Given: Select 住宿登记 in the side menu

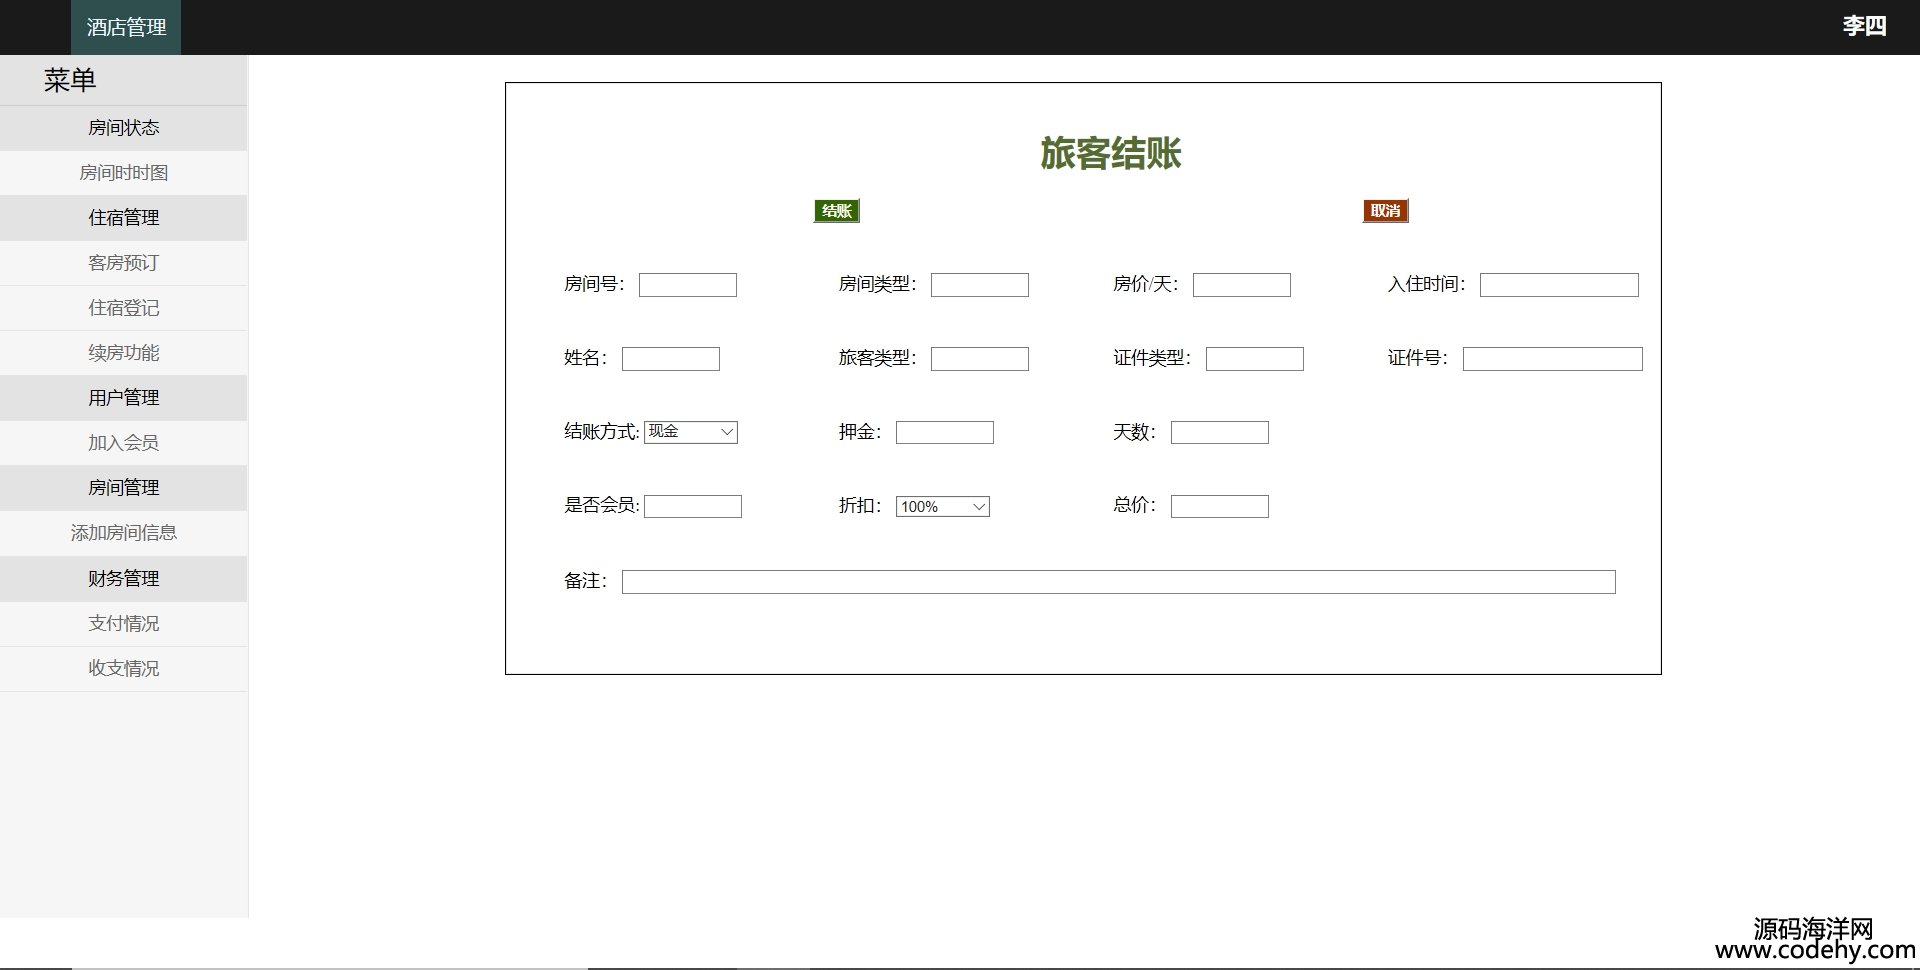Looking at the screenshot, I should point(123,308).
